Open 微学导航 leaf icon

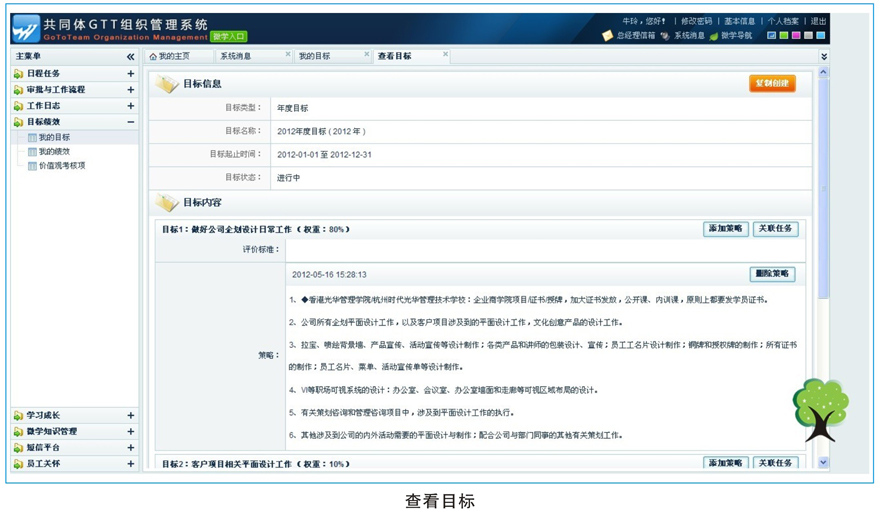coord(713,36)
